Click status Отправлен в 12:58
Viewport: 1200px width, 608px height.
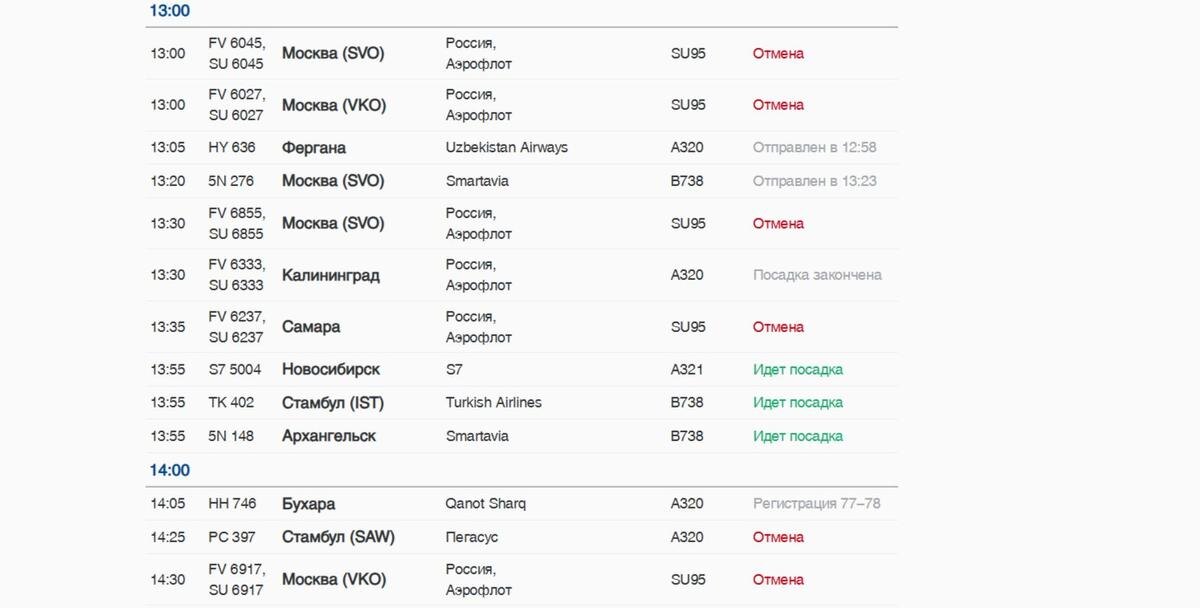click(x=815, y=147)
